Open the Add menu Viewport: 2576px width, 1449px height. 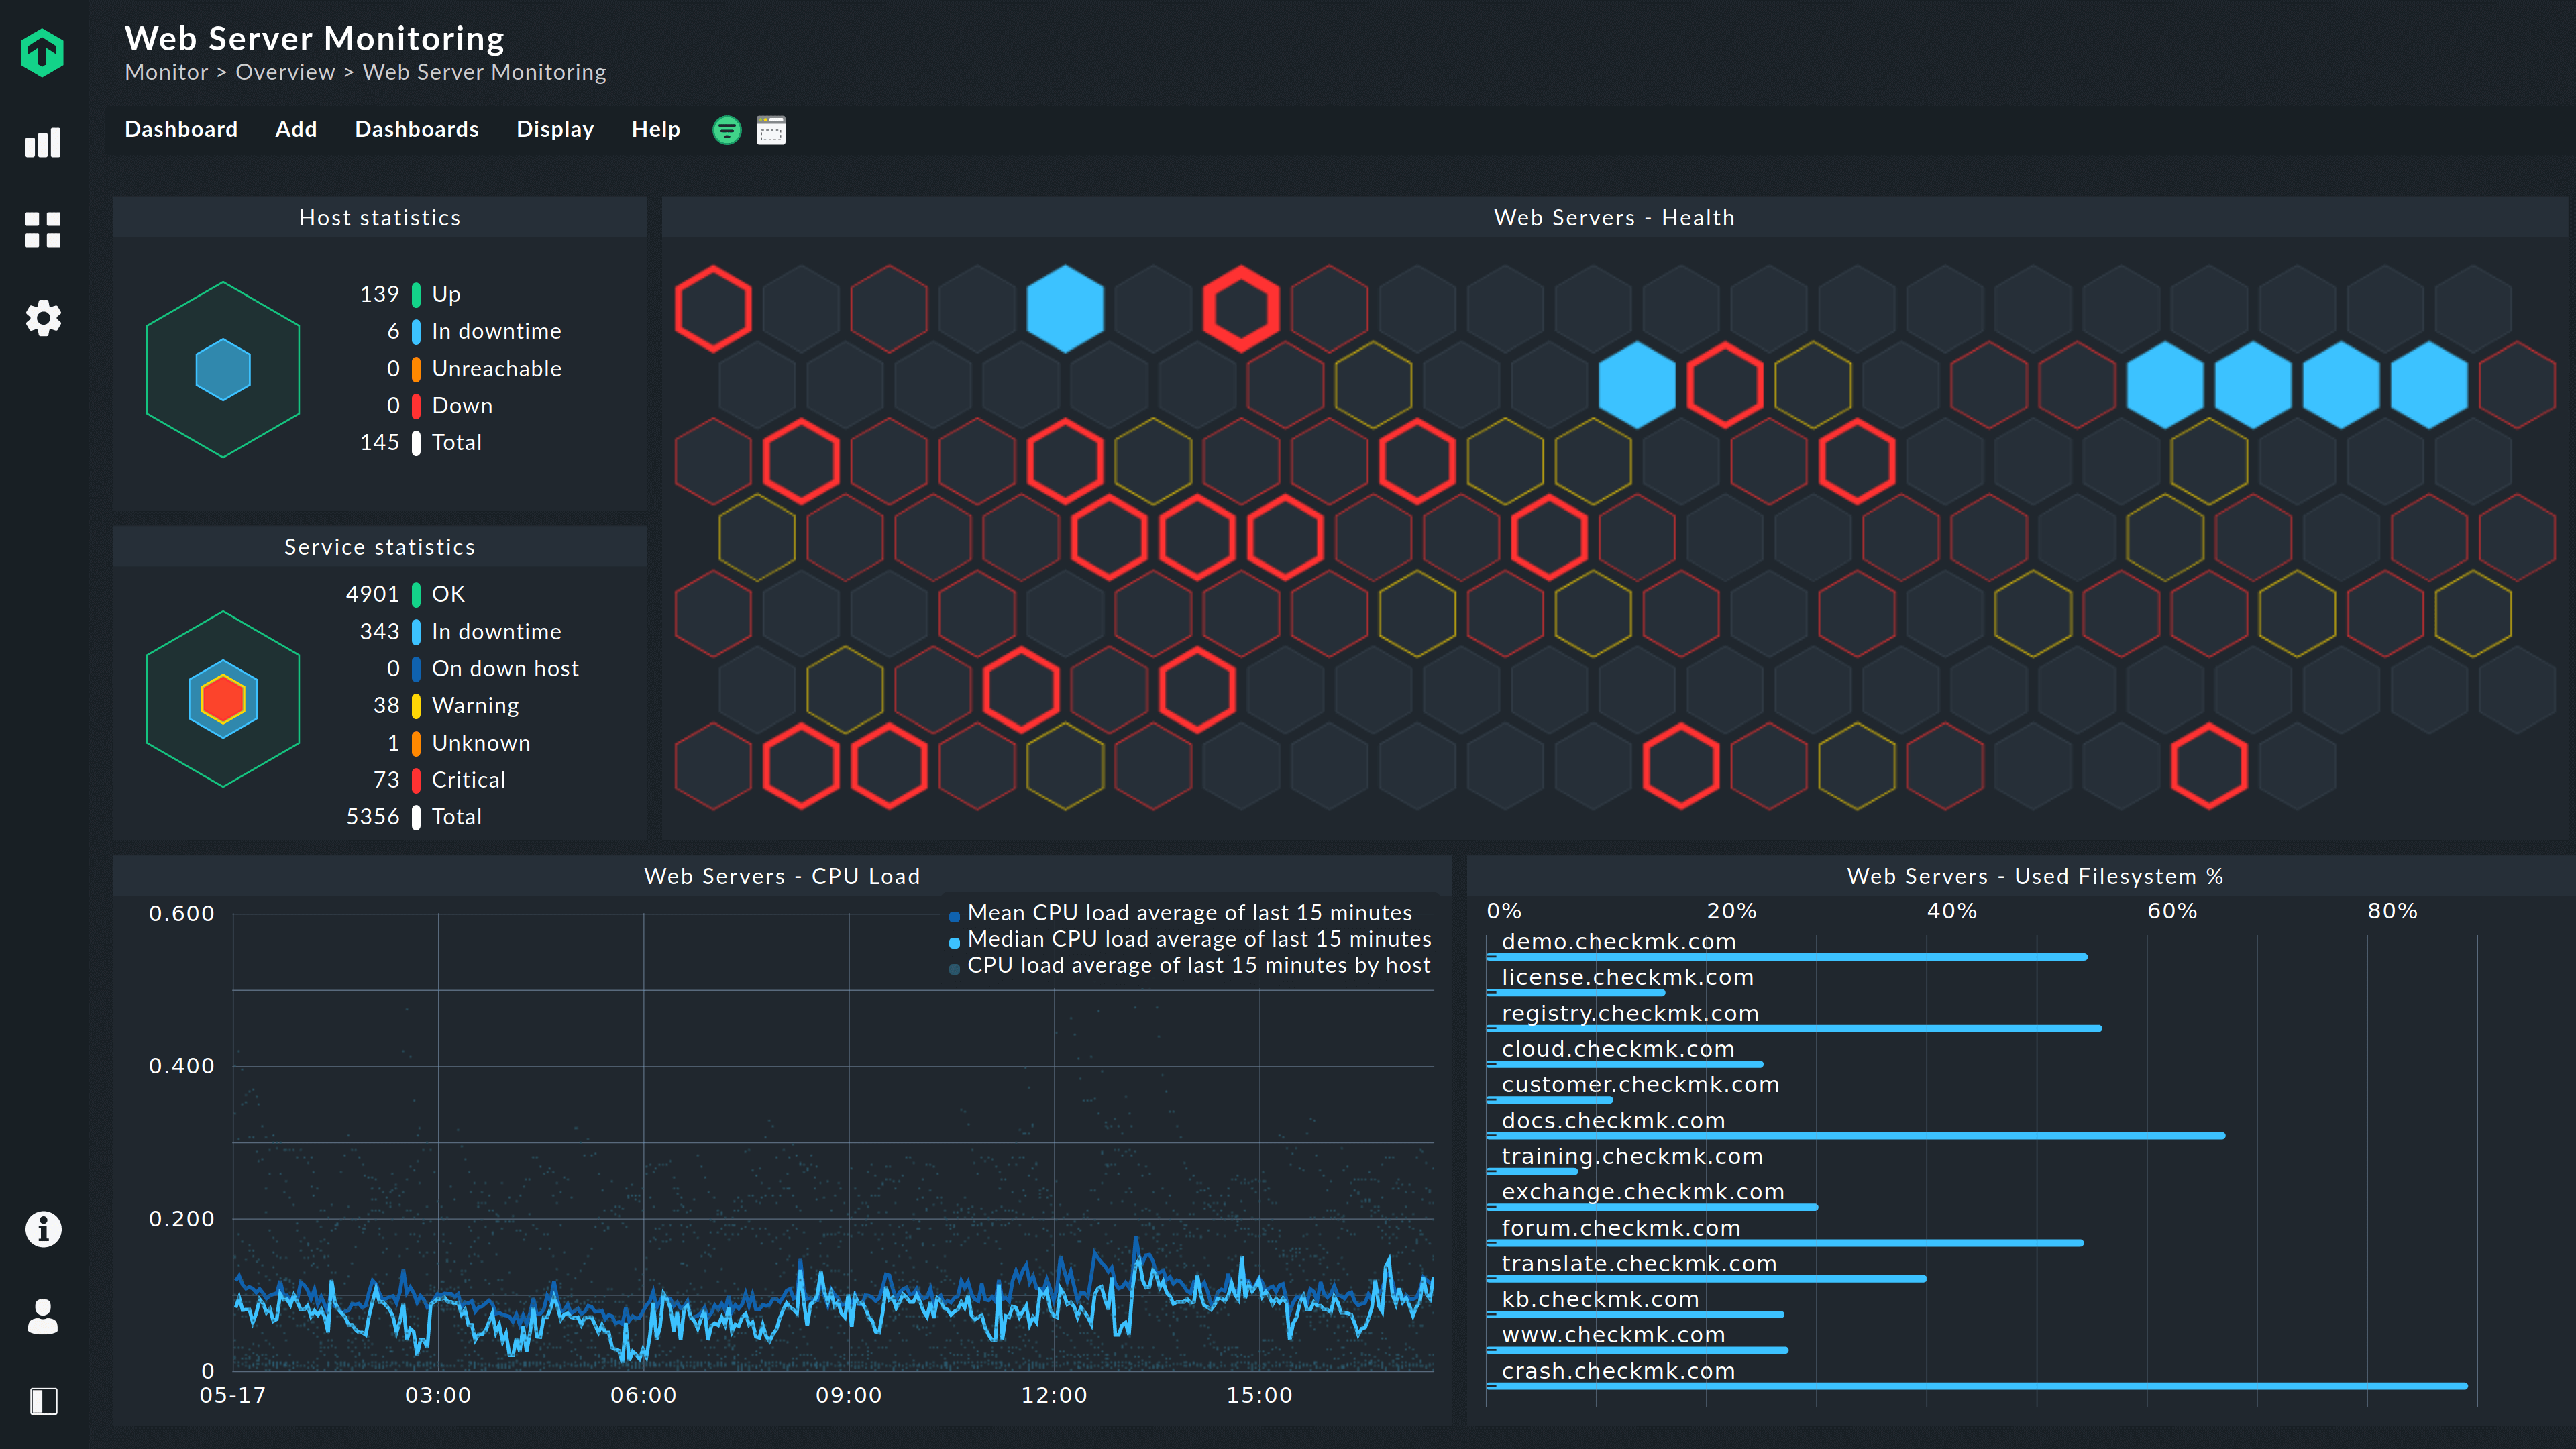[296, 129]
